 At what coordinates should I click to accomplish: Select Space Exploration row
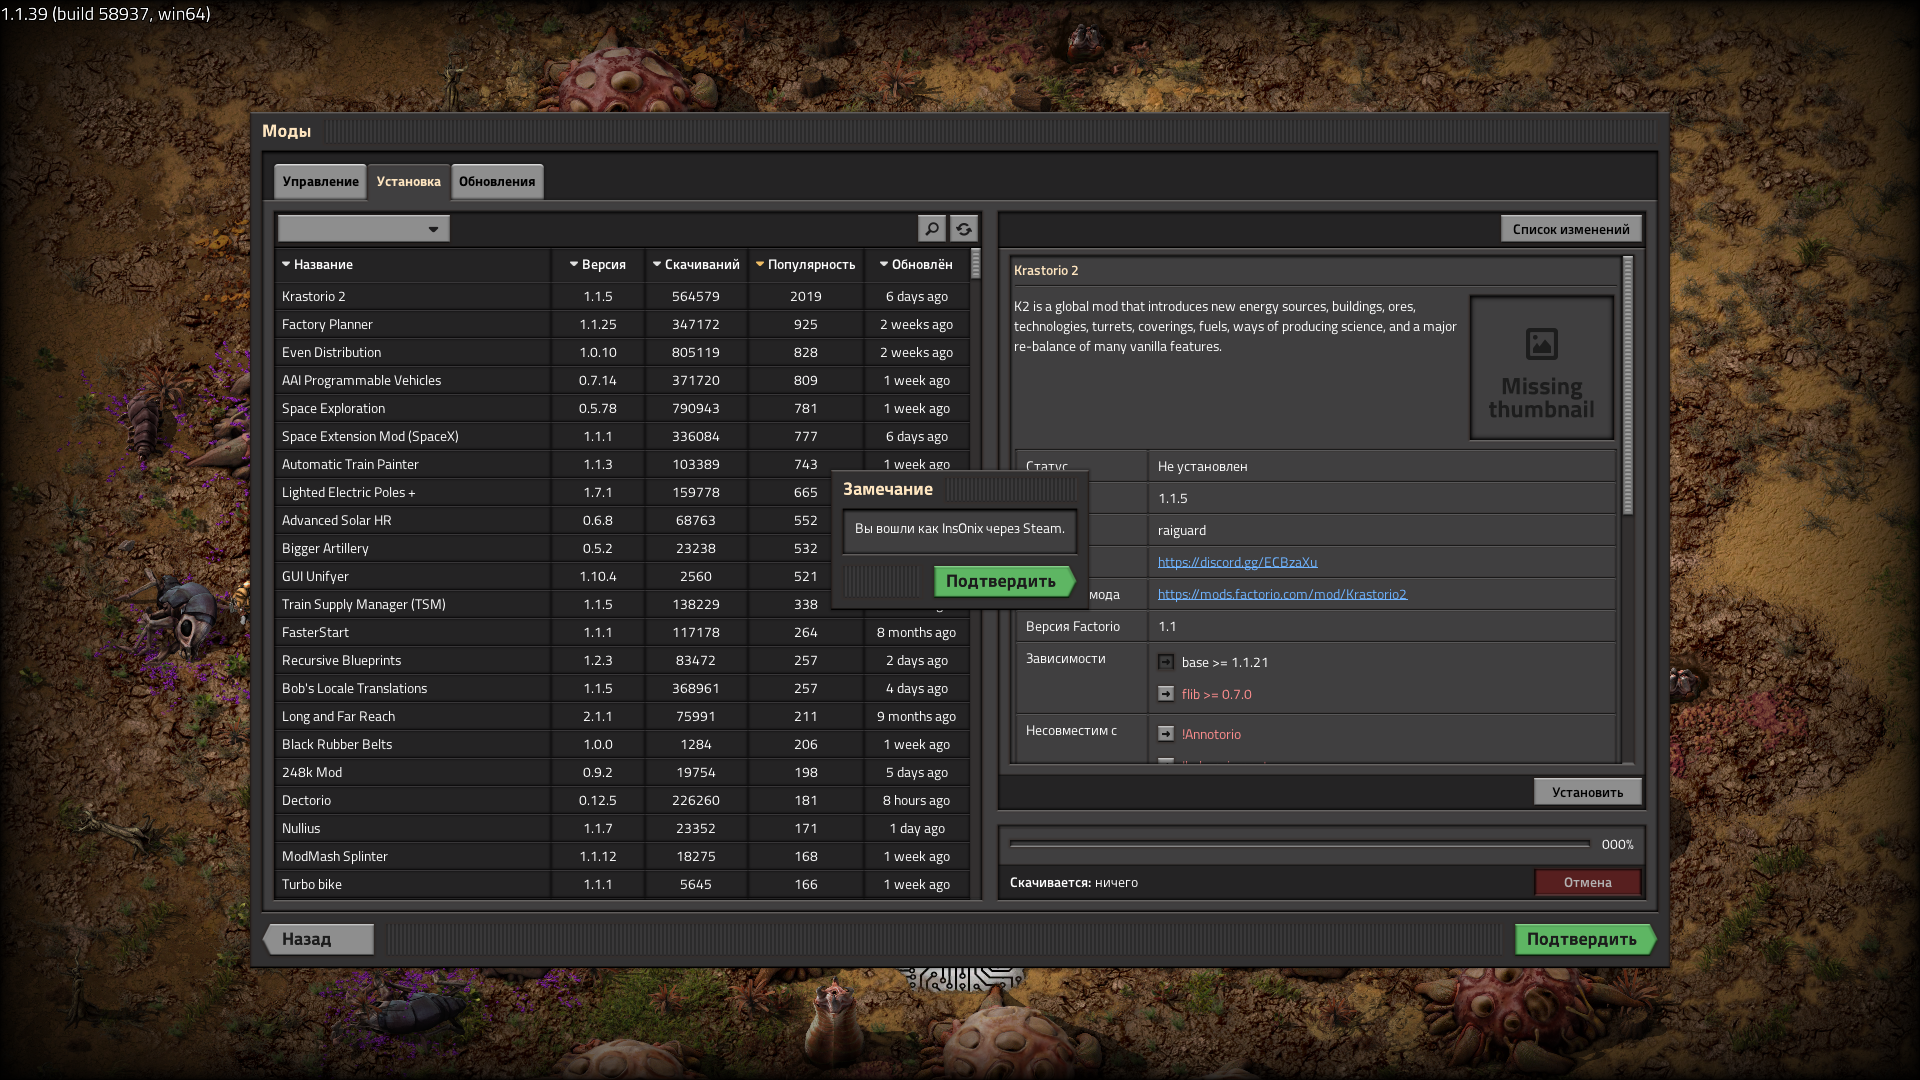[622, 408]
